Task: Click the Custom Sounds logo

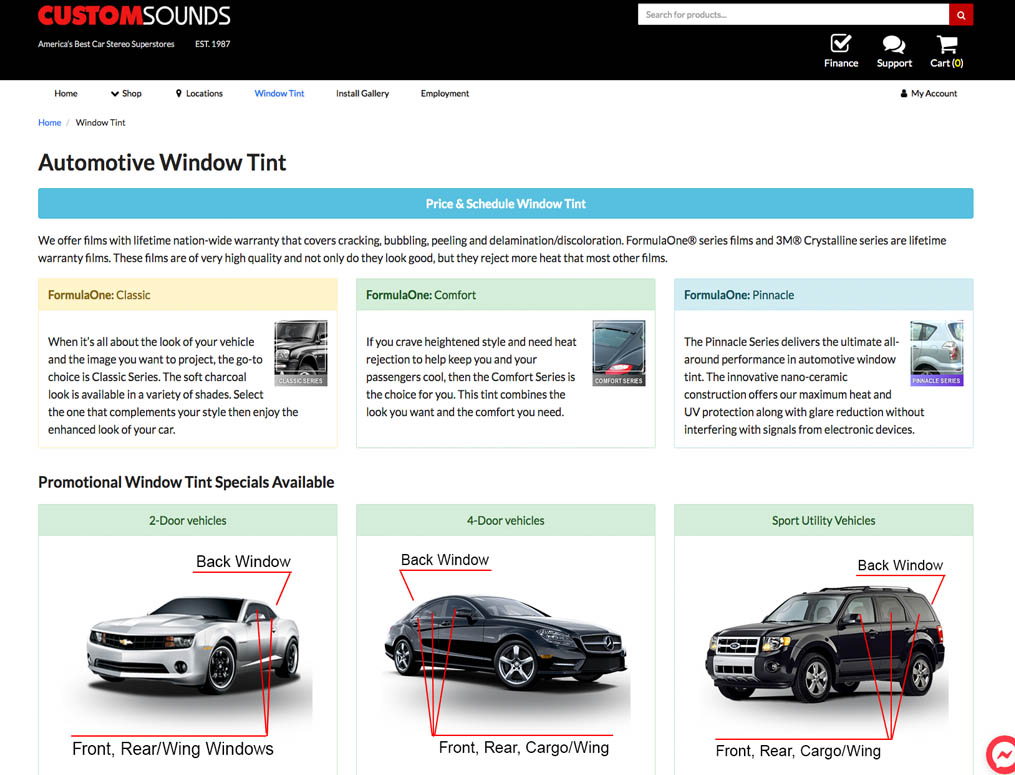Action: tap(134, 16)
